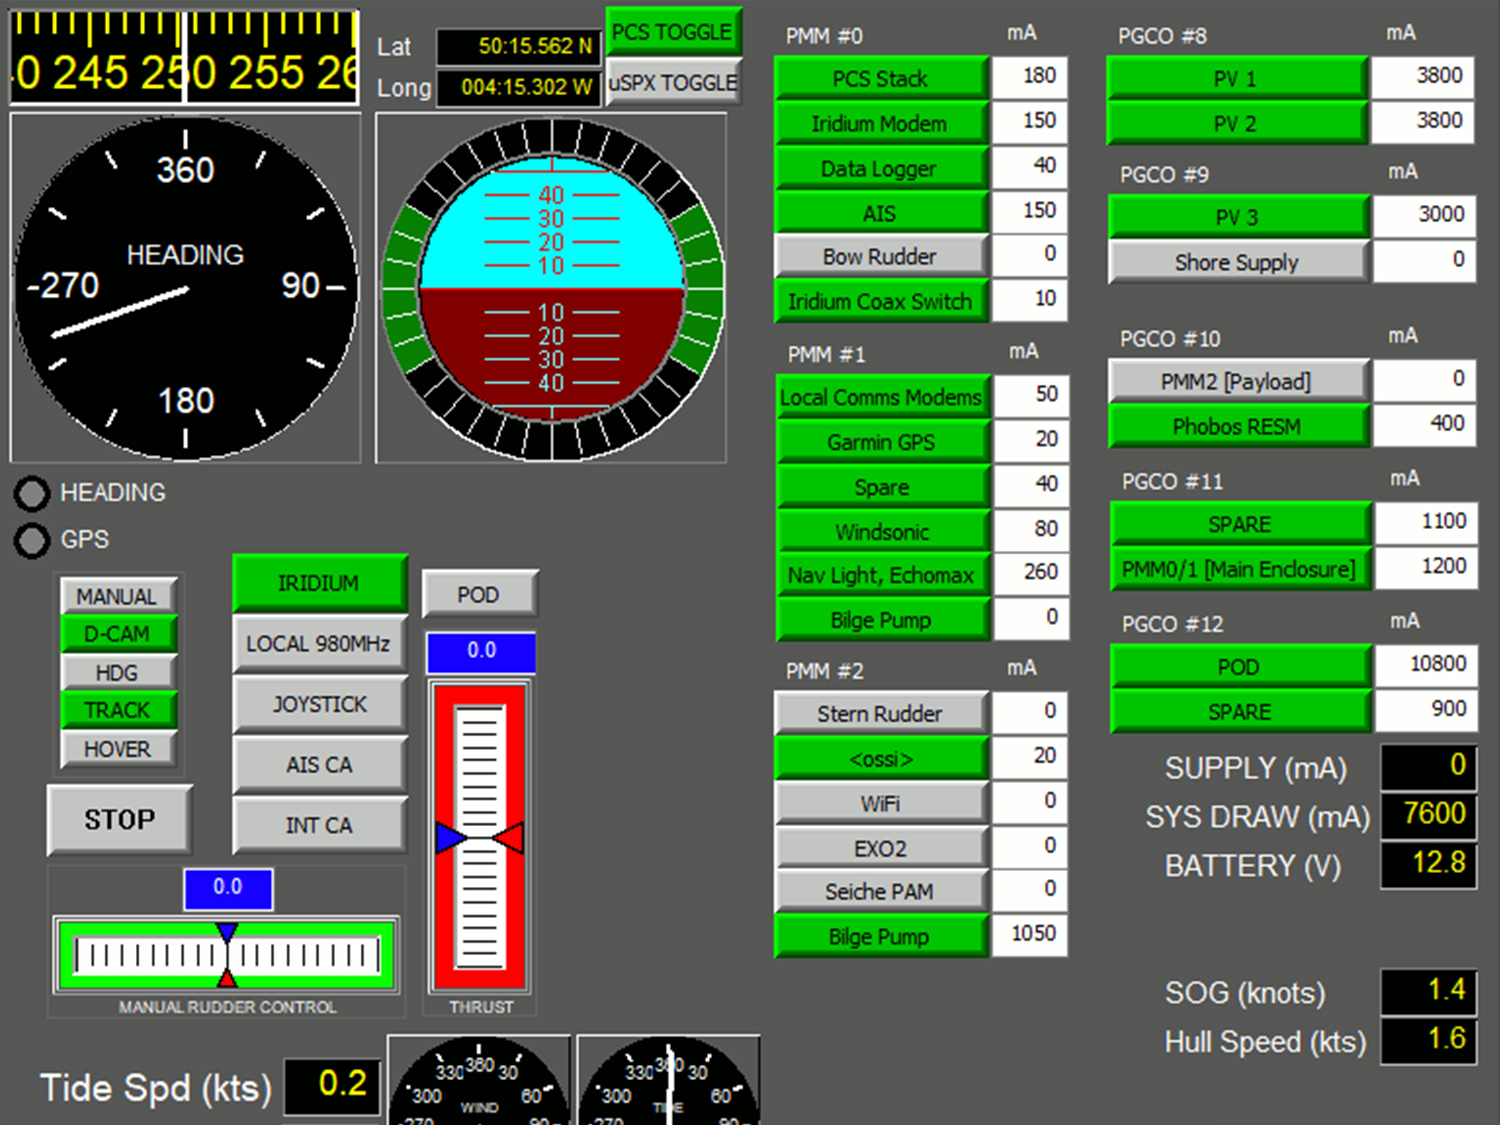Toggle the D-CAM mode button
This screenshot has width=1500, height=1125.
click(118, 634)
